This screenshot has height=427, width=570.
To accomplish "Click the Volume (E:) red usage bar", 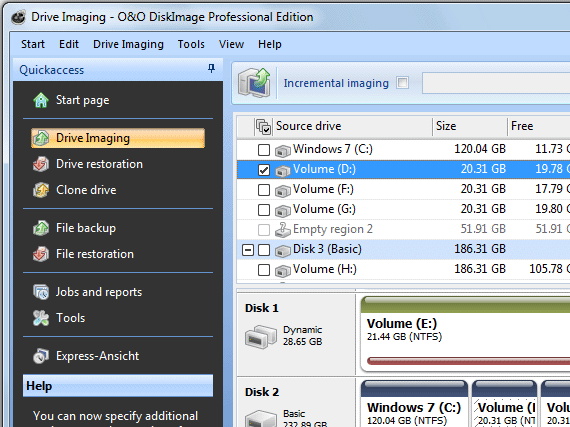I will coord(469,361).
